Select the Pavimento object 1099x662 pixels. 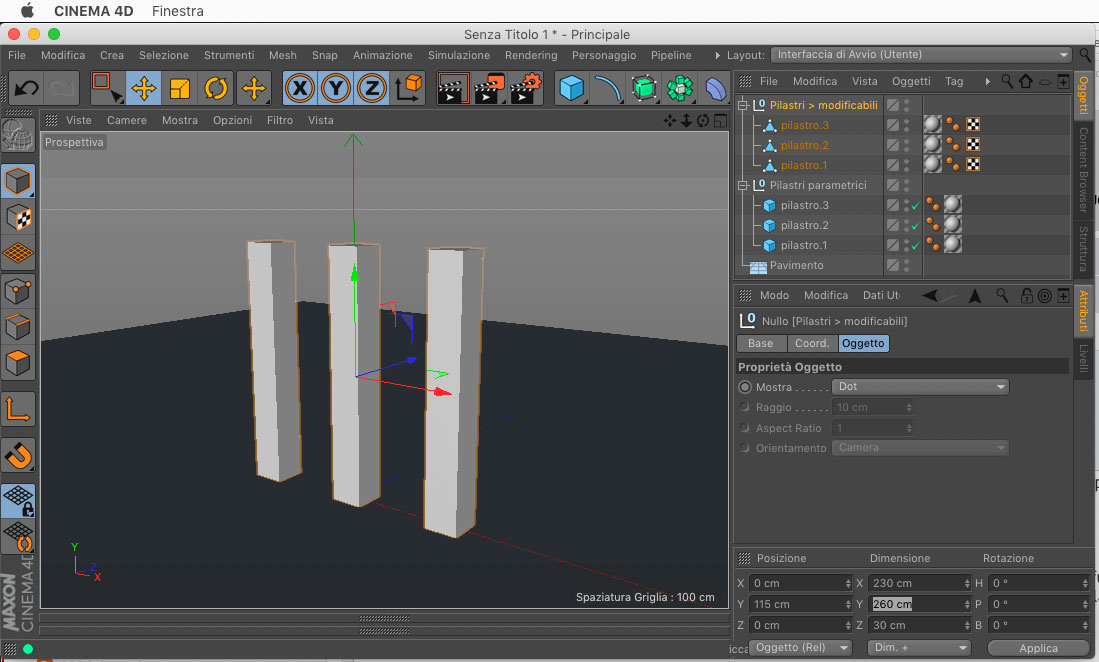click(796, 266)
